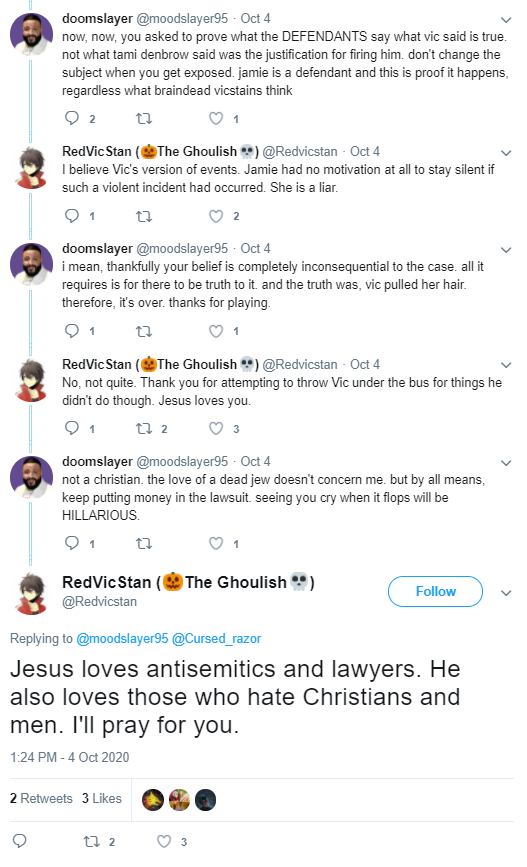Open the @Cursed_razor mention link

(216, 638)
